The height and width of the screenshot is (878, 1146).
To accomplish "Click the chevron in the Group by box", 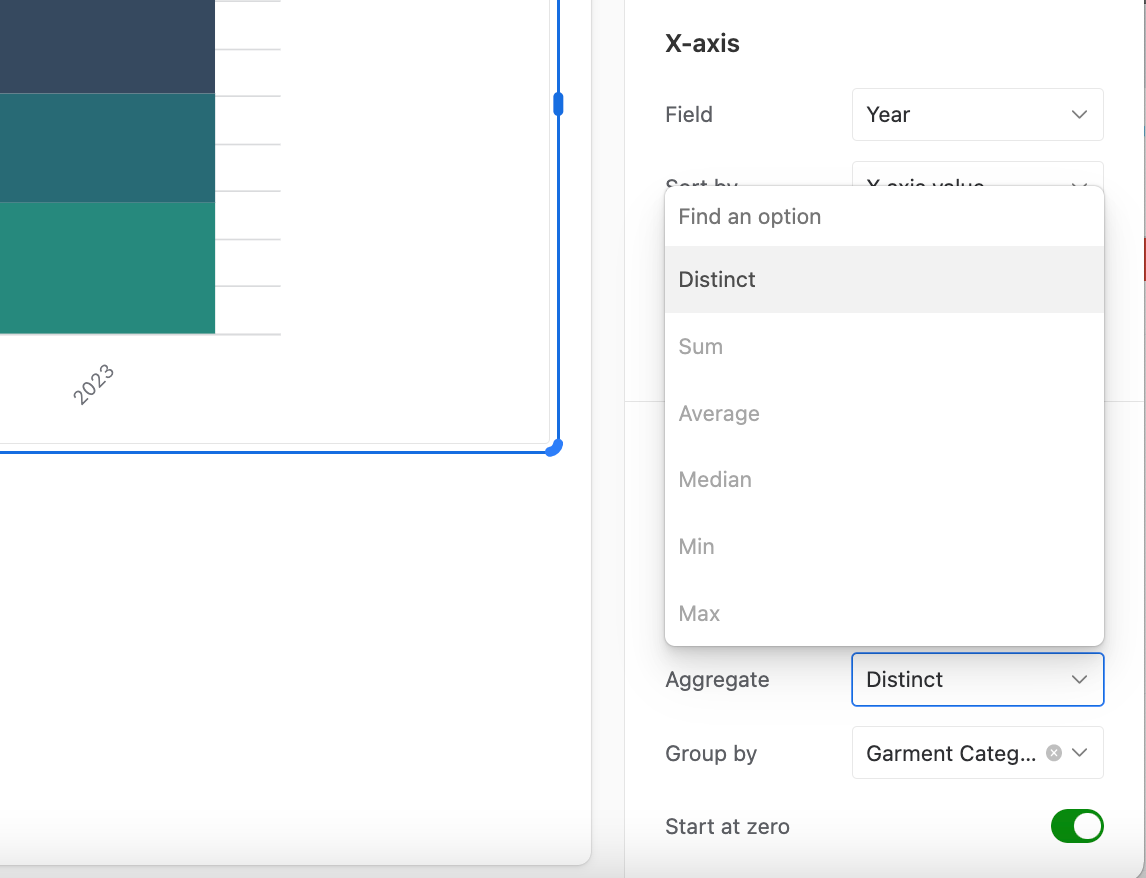I will point(1079,752).
